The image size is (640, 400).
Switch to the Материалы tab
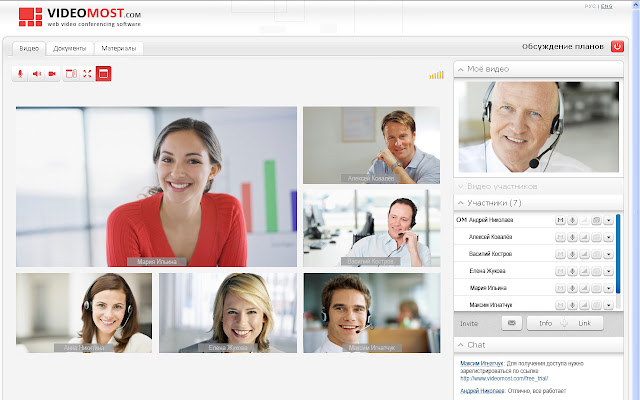(x=118, y=48)
